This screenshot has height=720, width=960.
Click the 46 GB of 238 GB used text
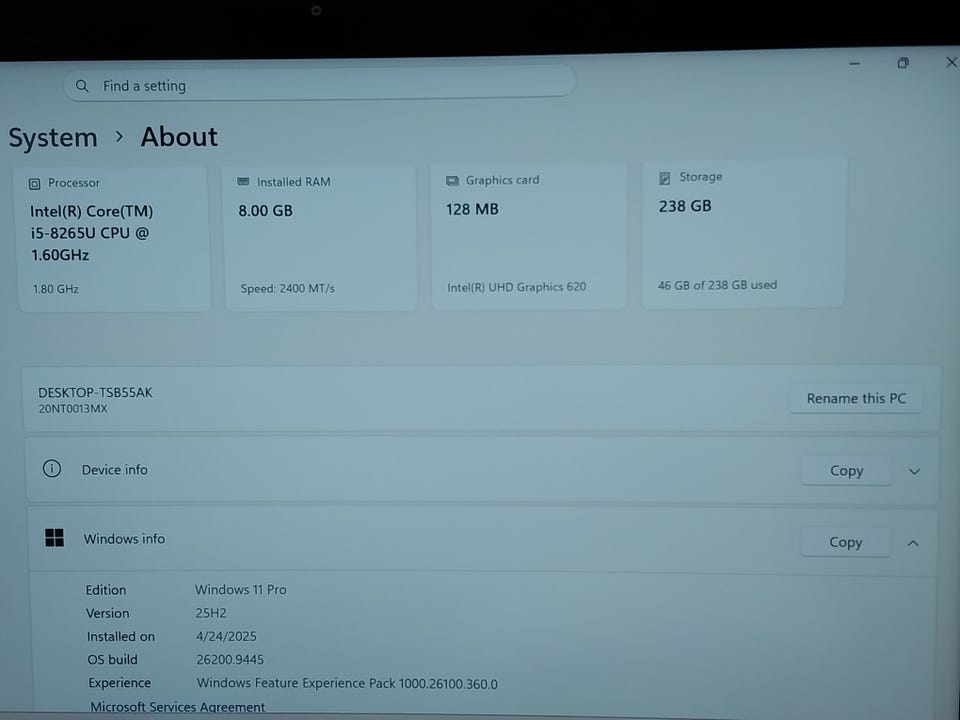tap(718, 285)
